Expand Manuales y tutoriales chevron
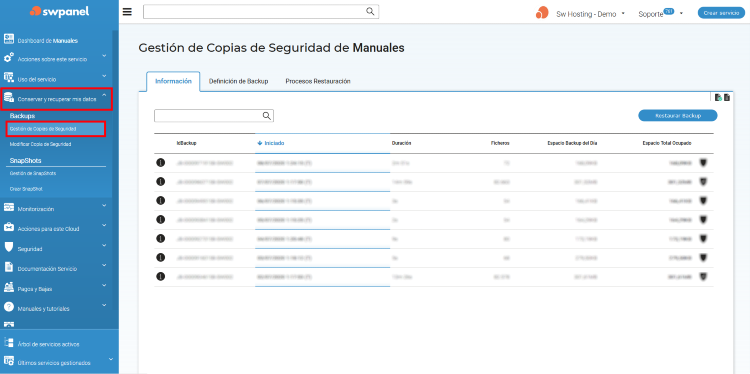This screenshot has height=374, width=750. coord(104,306)
